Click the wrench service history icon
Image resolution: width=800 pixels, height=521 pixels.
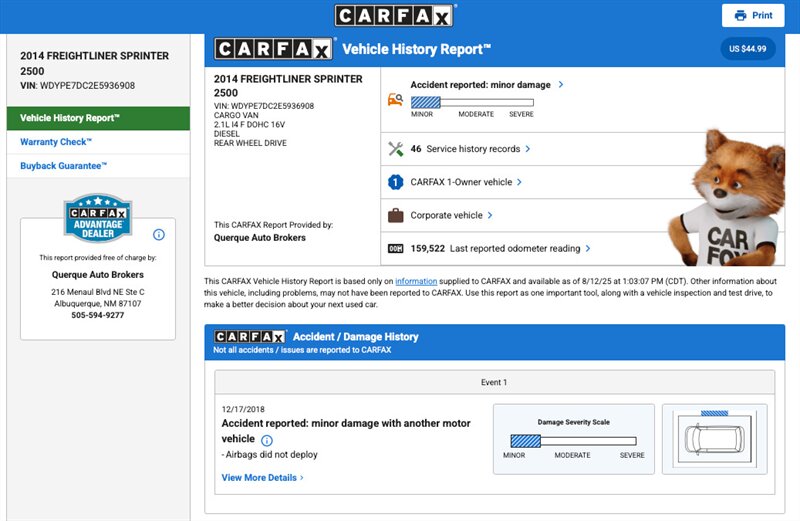point(395,148)
